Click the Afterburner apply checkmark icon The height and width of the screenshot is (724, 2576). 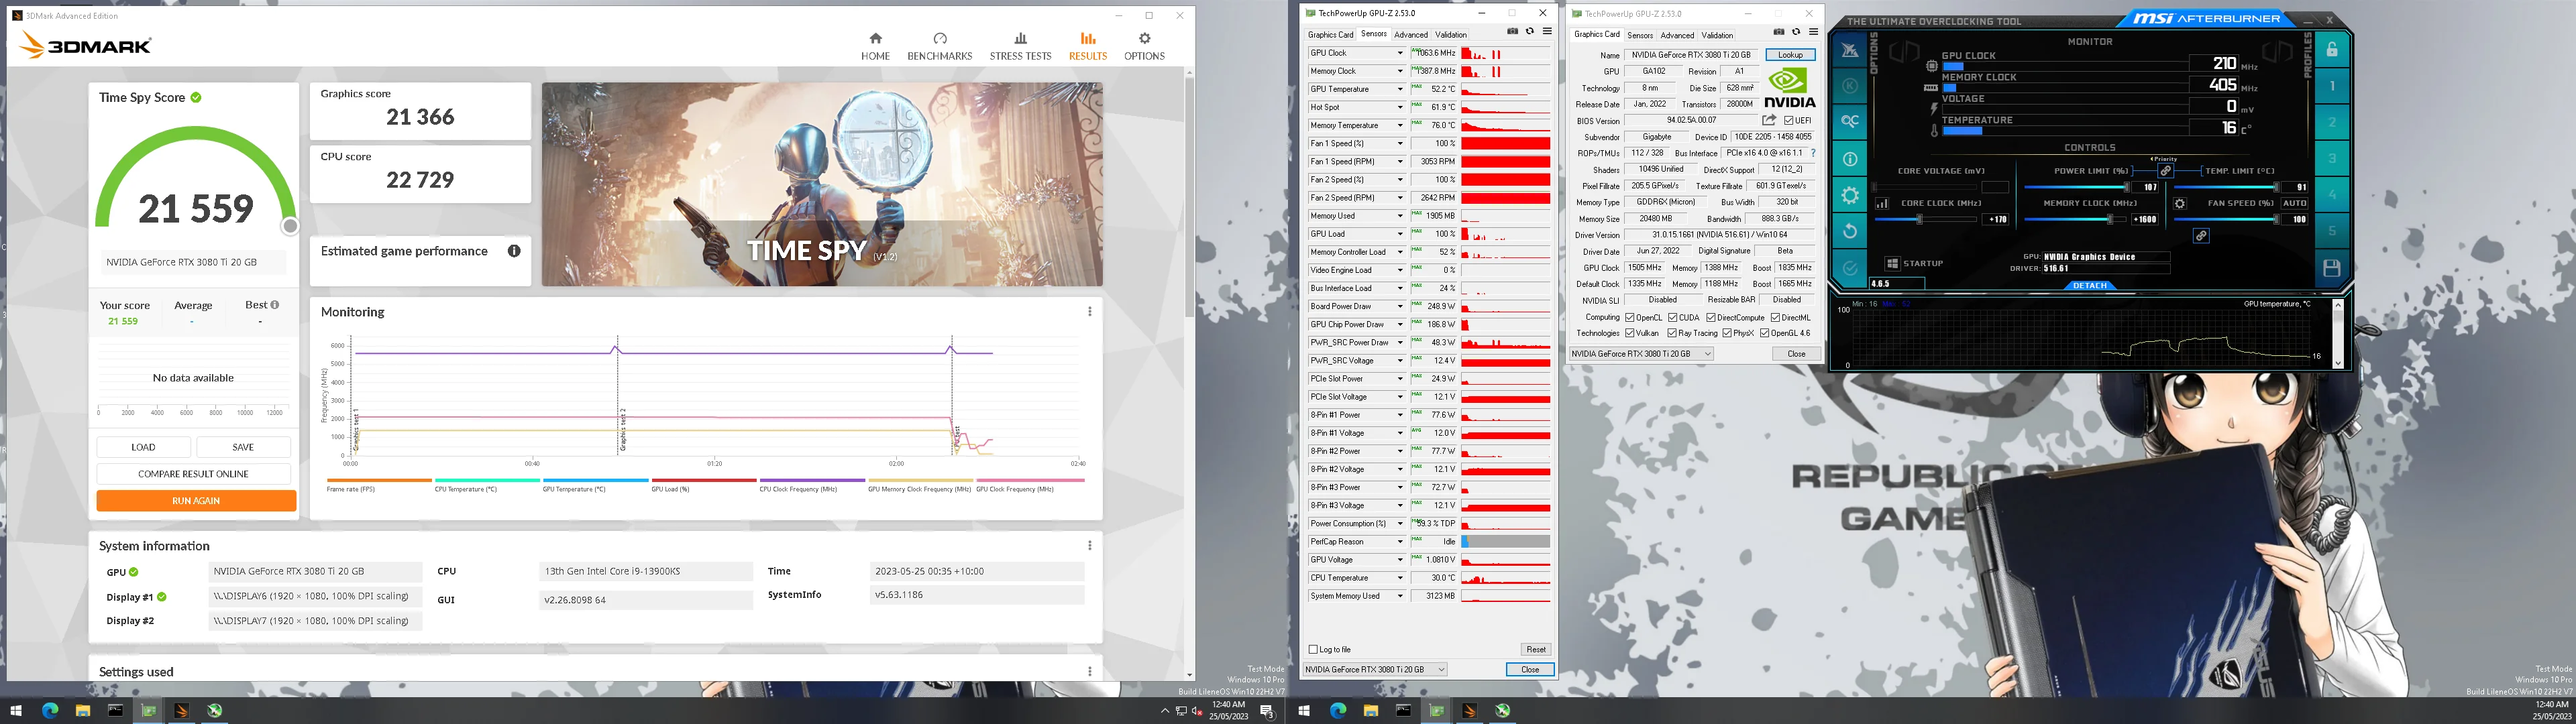coord(1850,268)
